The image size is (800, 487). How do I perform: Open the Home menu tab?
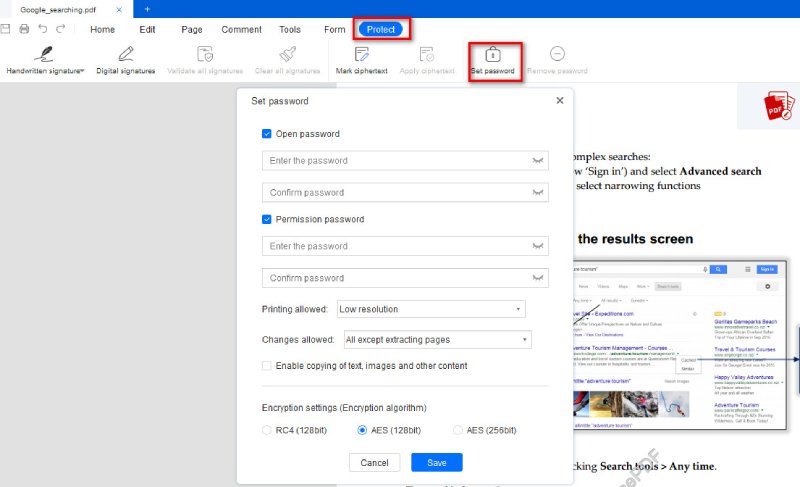(x=103, y=30)
